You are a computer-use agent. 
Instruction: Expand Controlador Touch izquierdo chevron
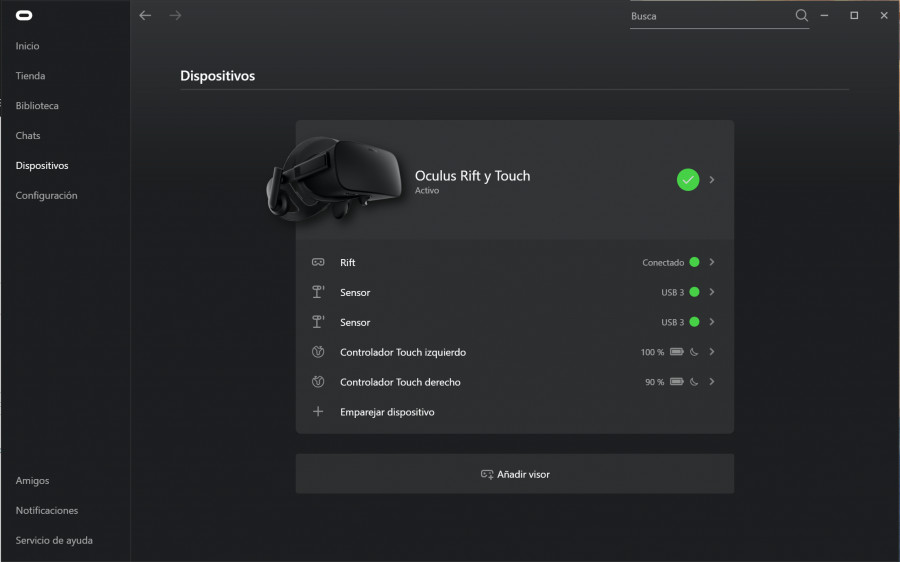point(712,352)
